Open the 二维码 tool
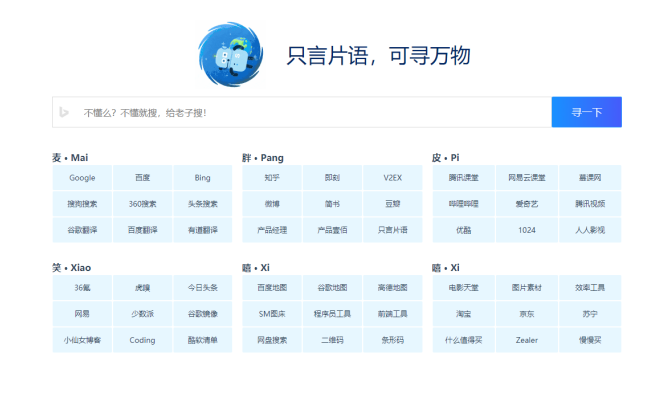658x403 pixels. [332, 340]
